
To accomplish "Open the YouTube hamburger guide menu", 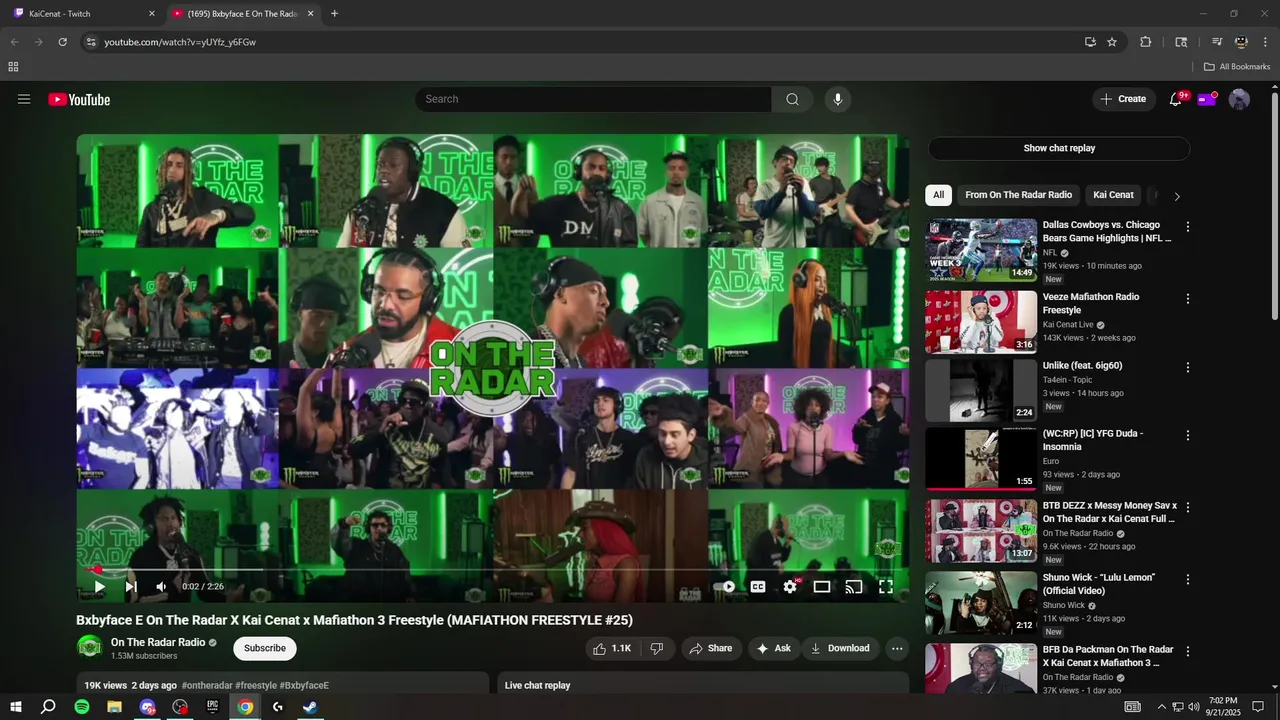I will [x=24, y=99].
